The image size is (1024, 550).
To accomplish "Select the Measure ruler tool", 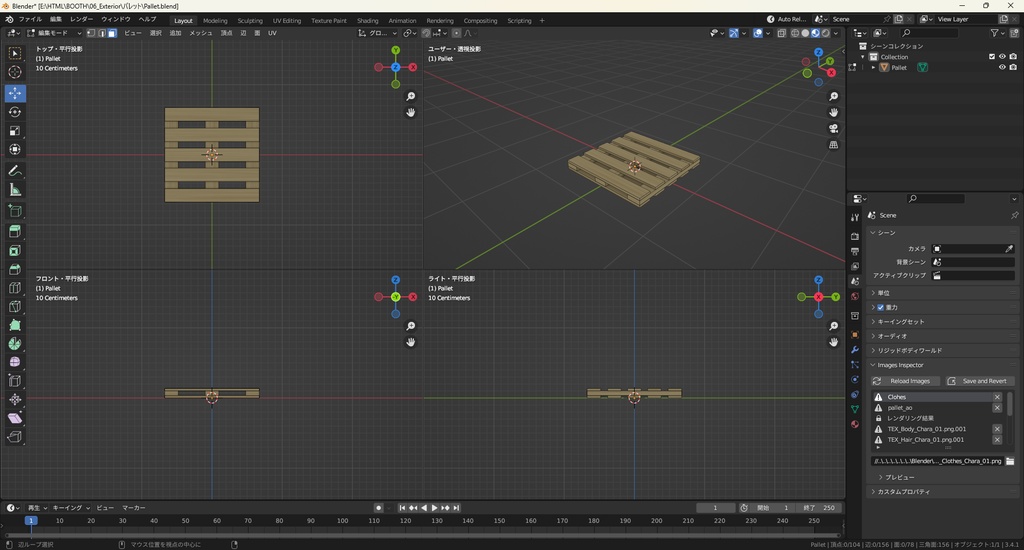I will point(15,190).
